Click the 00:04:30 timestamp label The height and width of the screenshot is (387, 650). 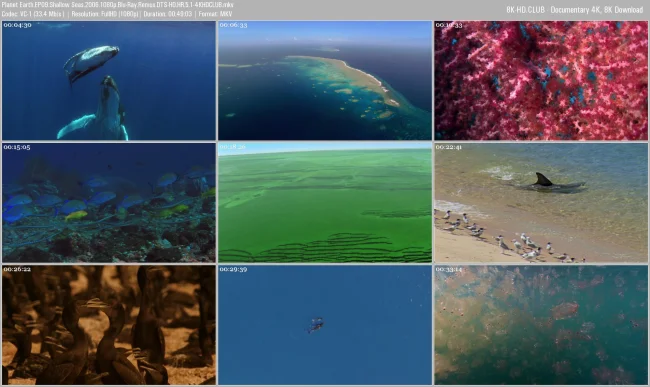pos(17,25)
